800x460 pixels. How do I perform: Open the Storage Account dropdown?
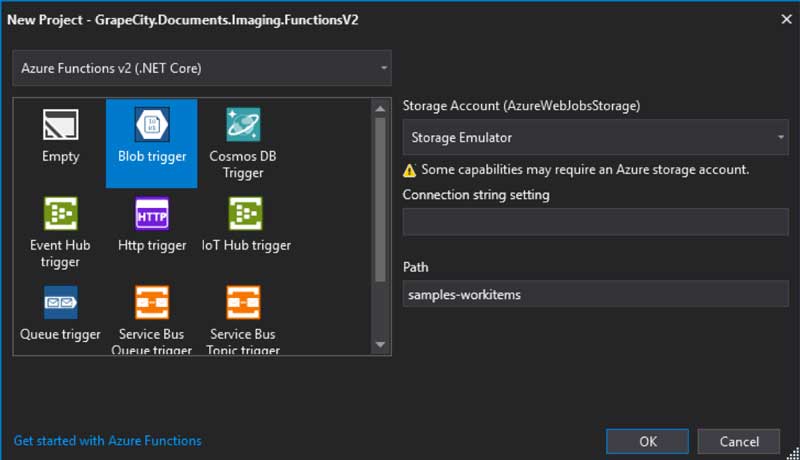pos(595,137)
